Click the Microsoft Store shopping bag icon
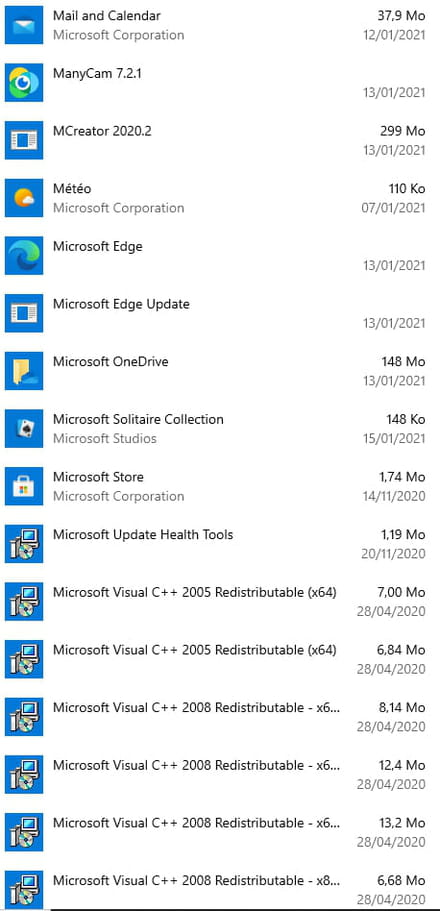Image resolution: width=440 pixels, height=911 pixels. pyautogui.click(x=24, y=486)
